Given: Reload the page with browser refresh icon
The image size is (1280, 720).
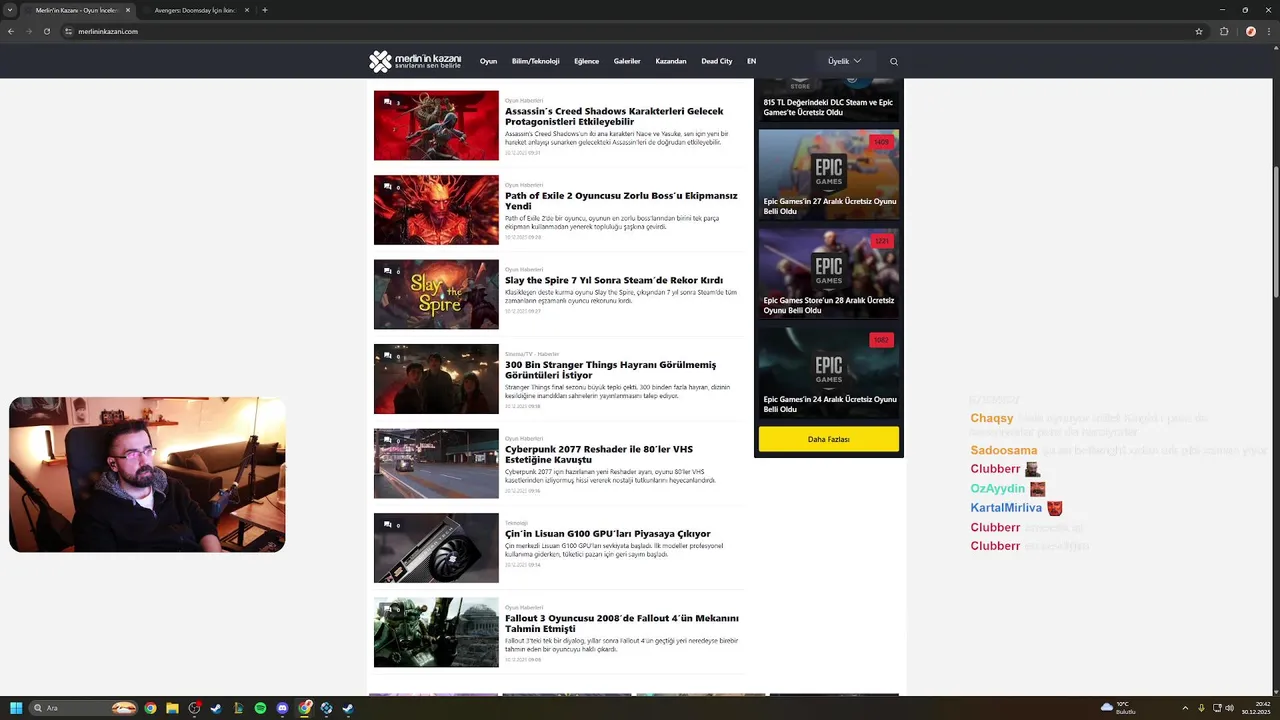Looking at the screenshot, I should click(x=46, y=31).
